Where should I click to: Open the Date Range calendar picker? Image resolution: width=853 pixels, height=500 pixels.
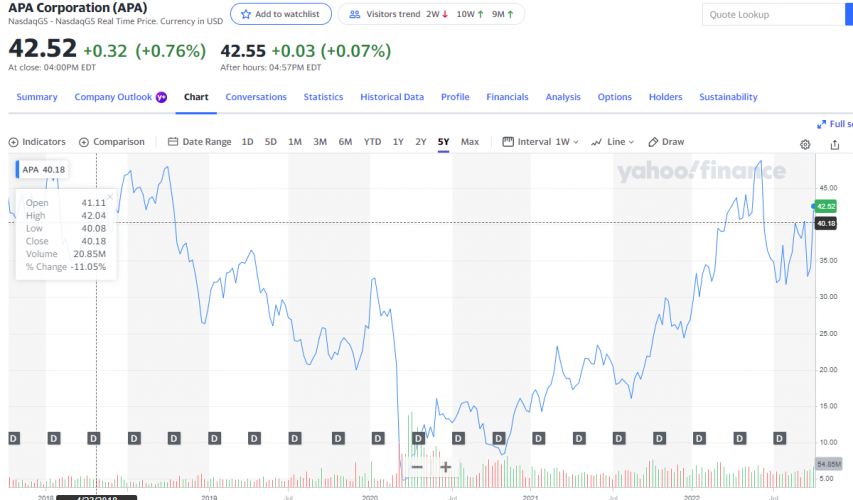coord(200,142)
